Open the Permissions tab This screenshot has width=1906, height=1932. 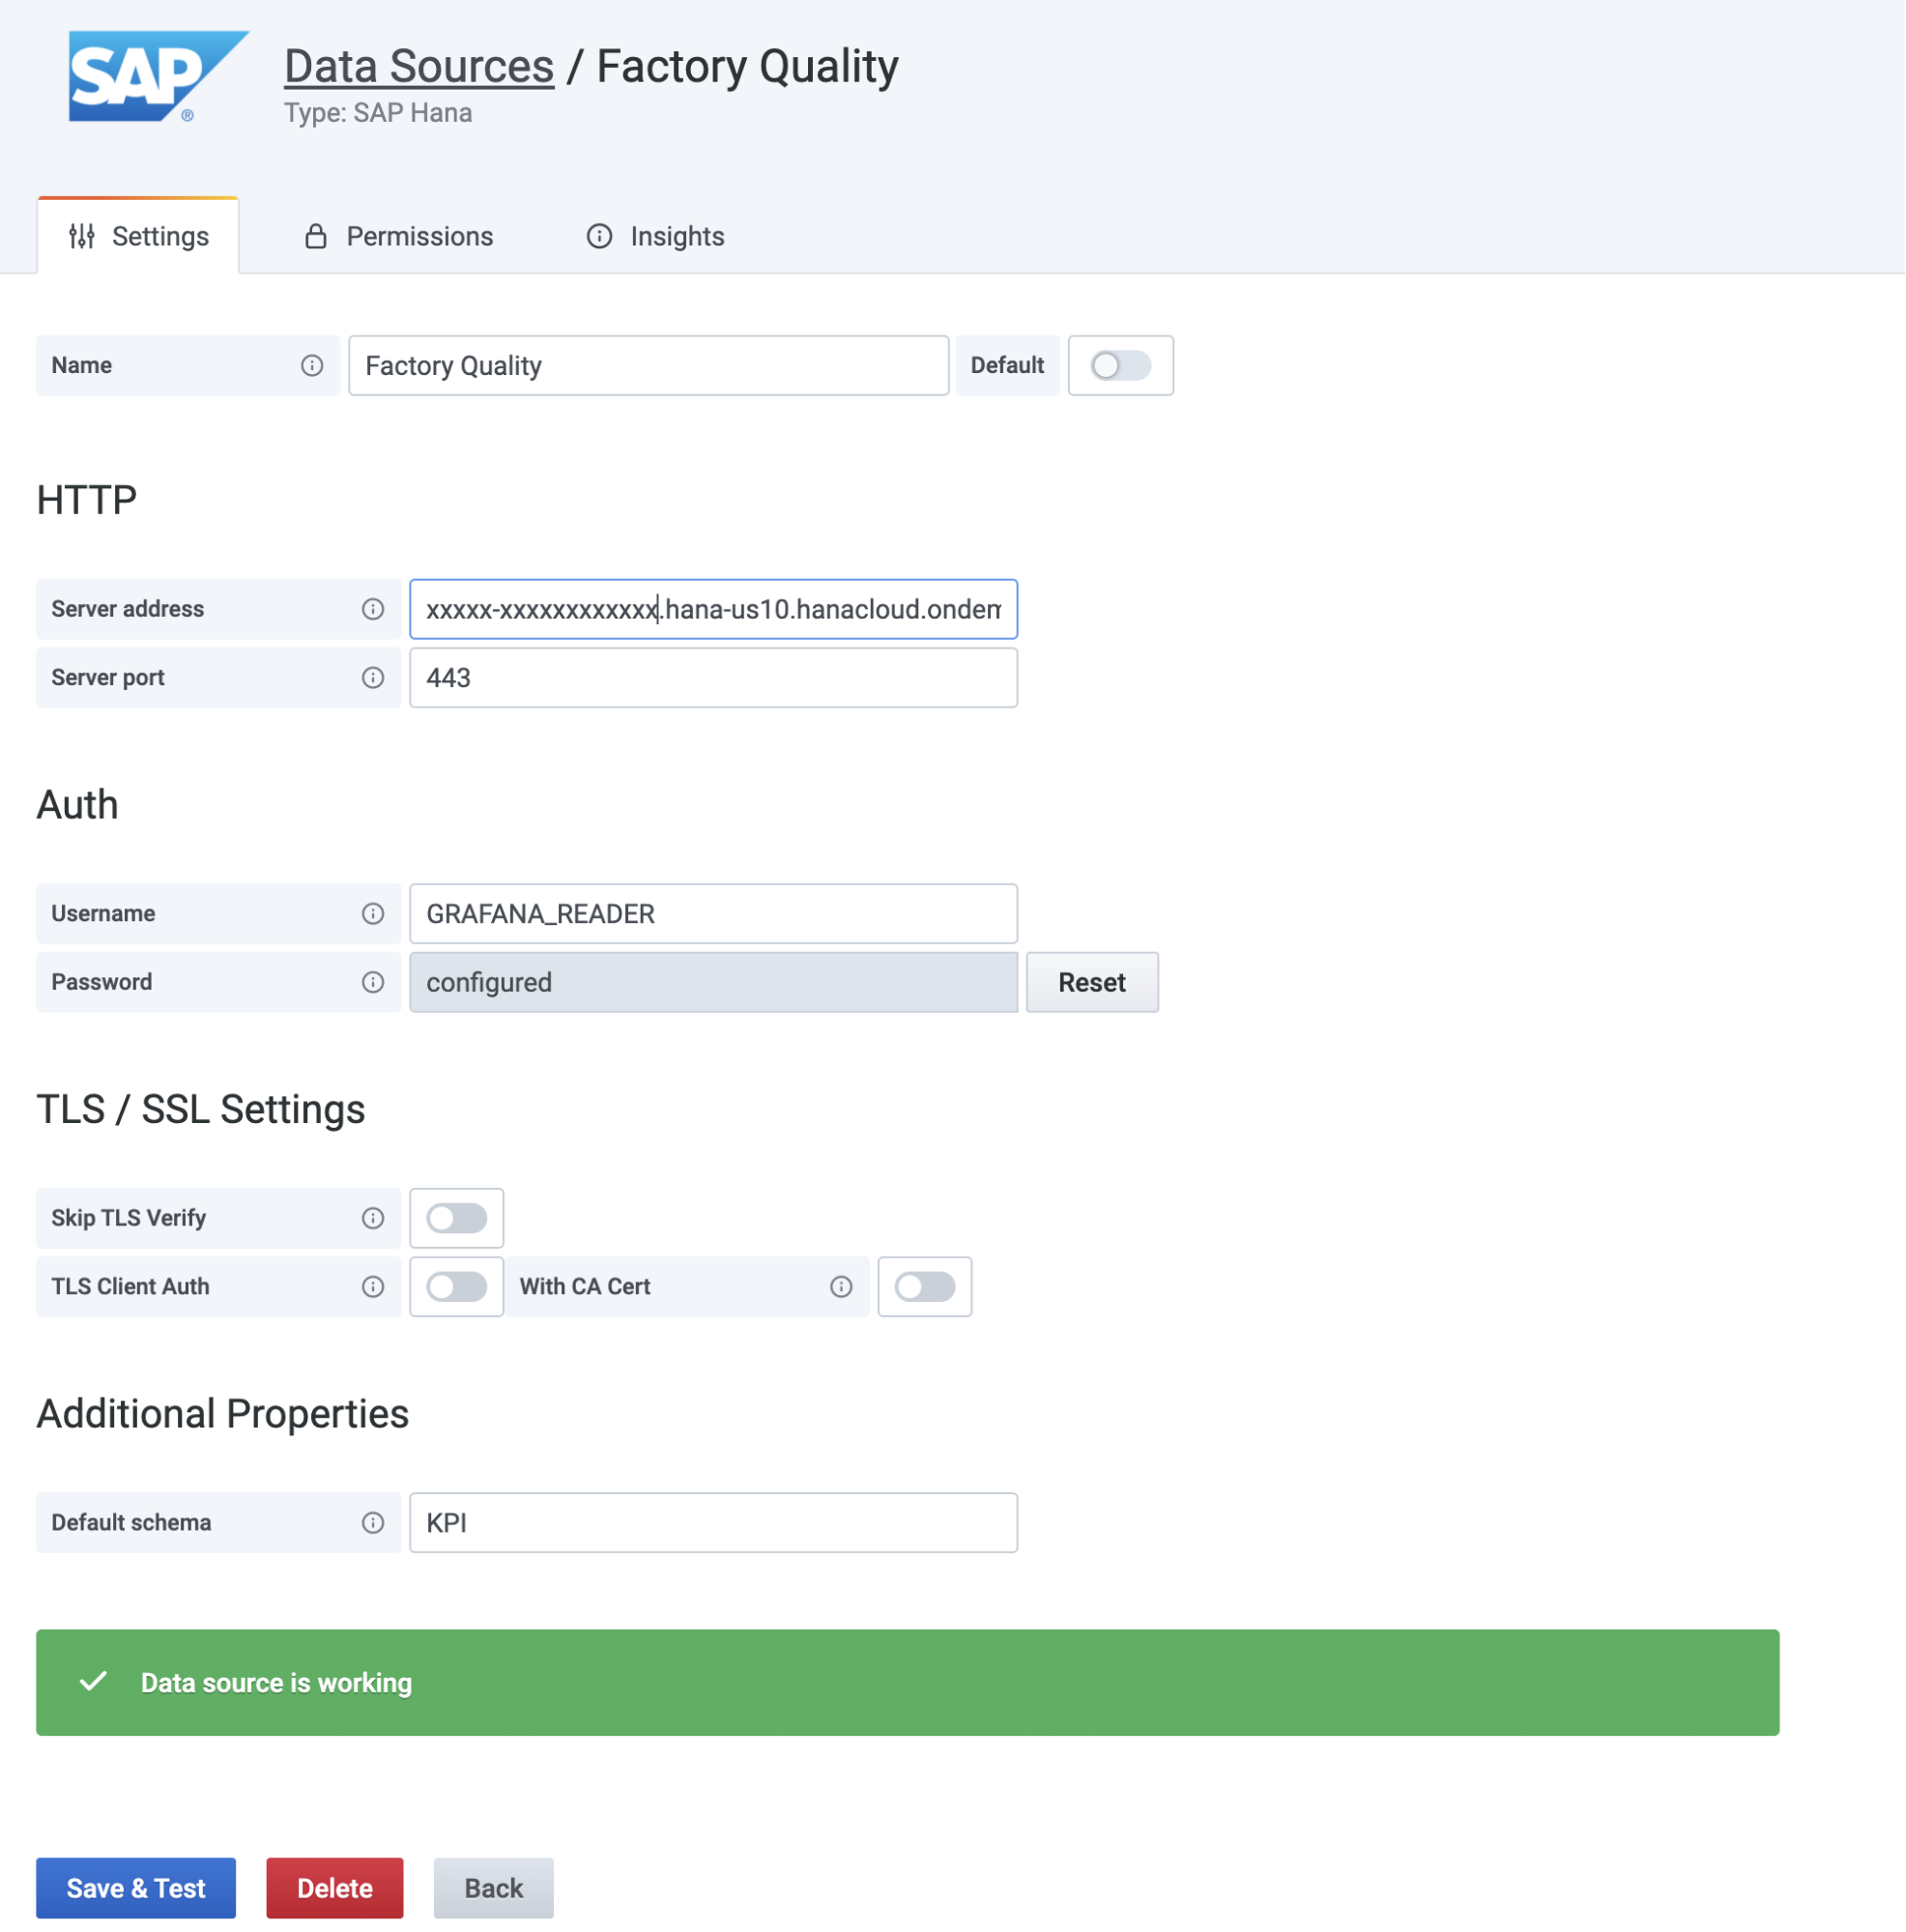[x=399, y=236]
